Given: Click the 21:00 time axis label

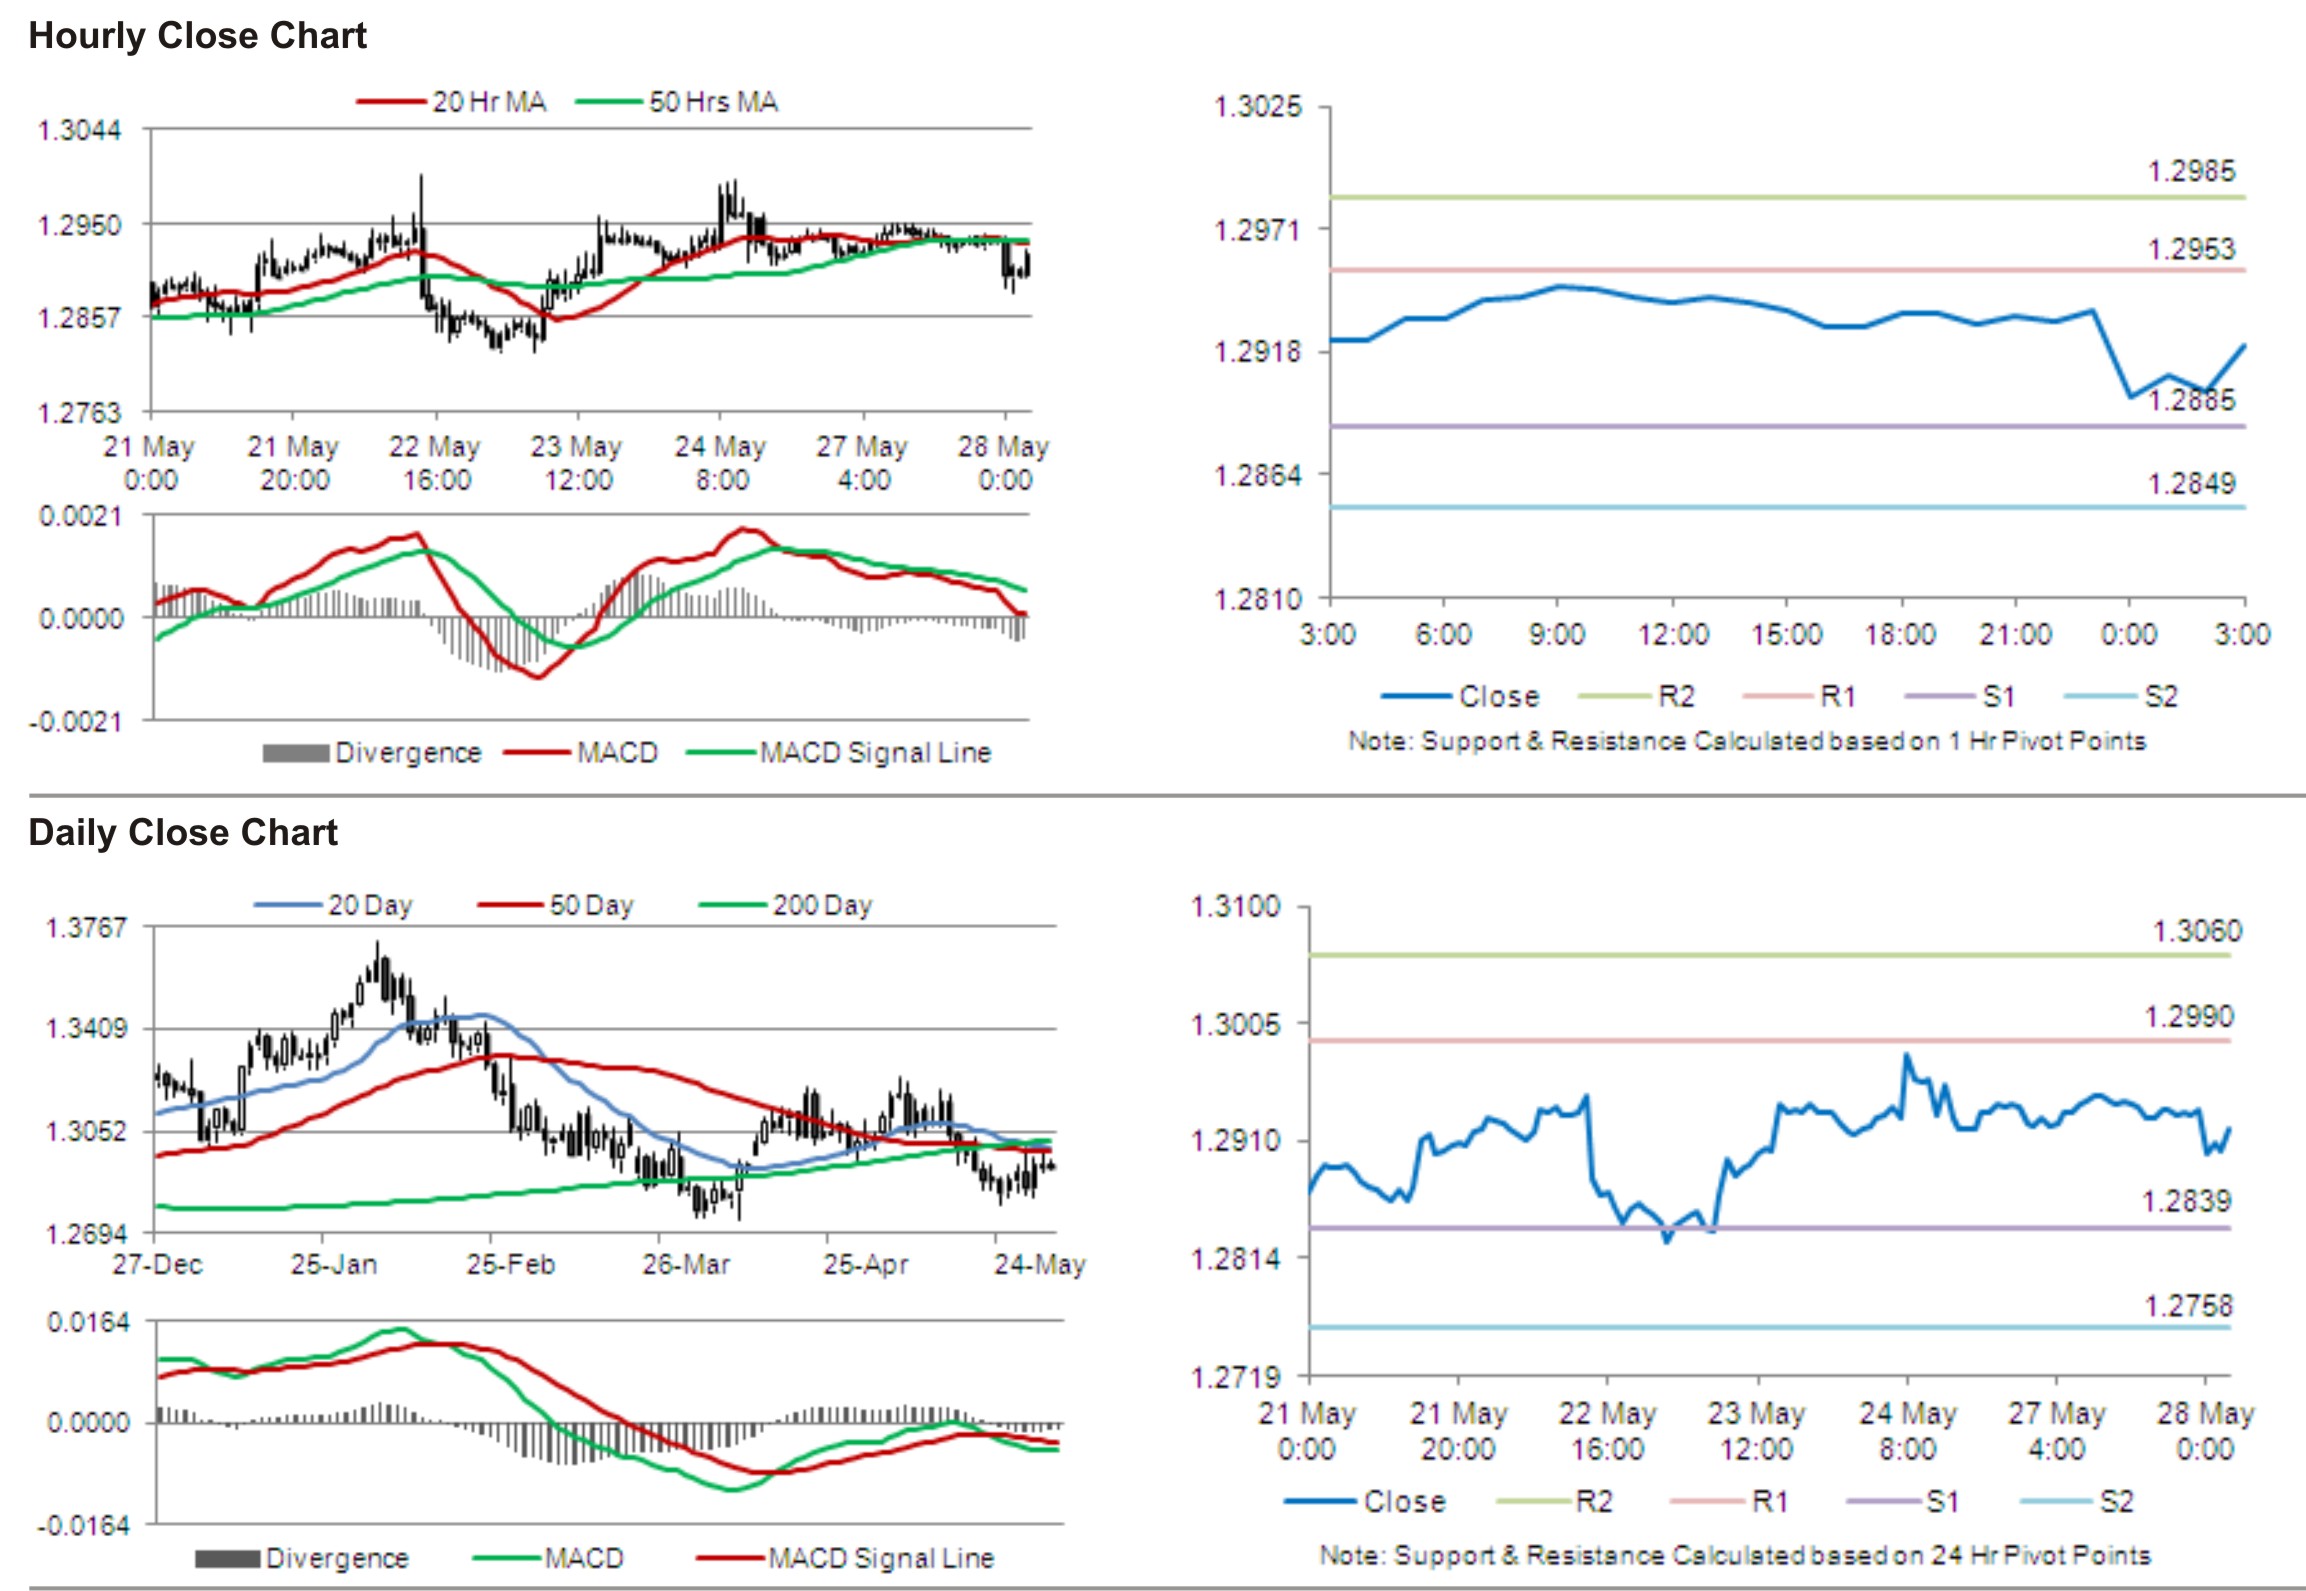Looking at the screenshot, I should click(x=2015, y=634).
